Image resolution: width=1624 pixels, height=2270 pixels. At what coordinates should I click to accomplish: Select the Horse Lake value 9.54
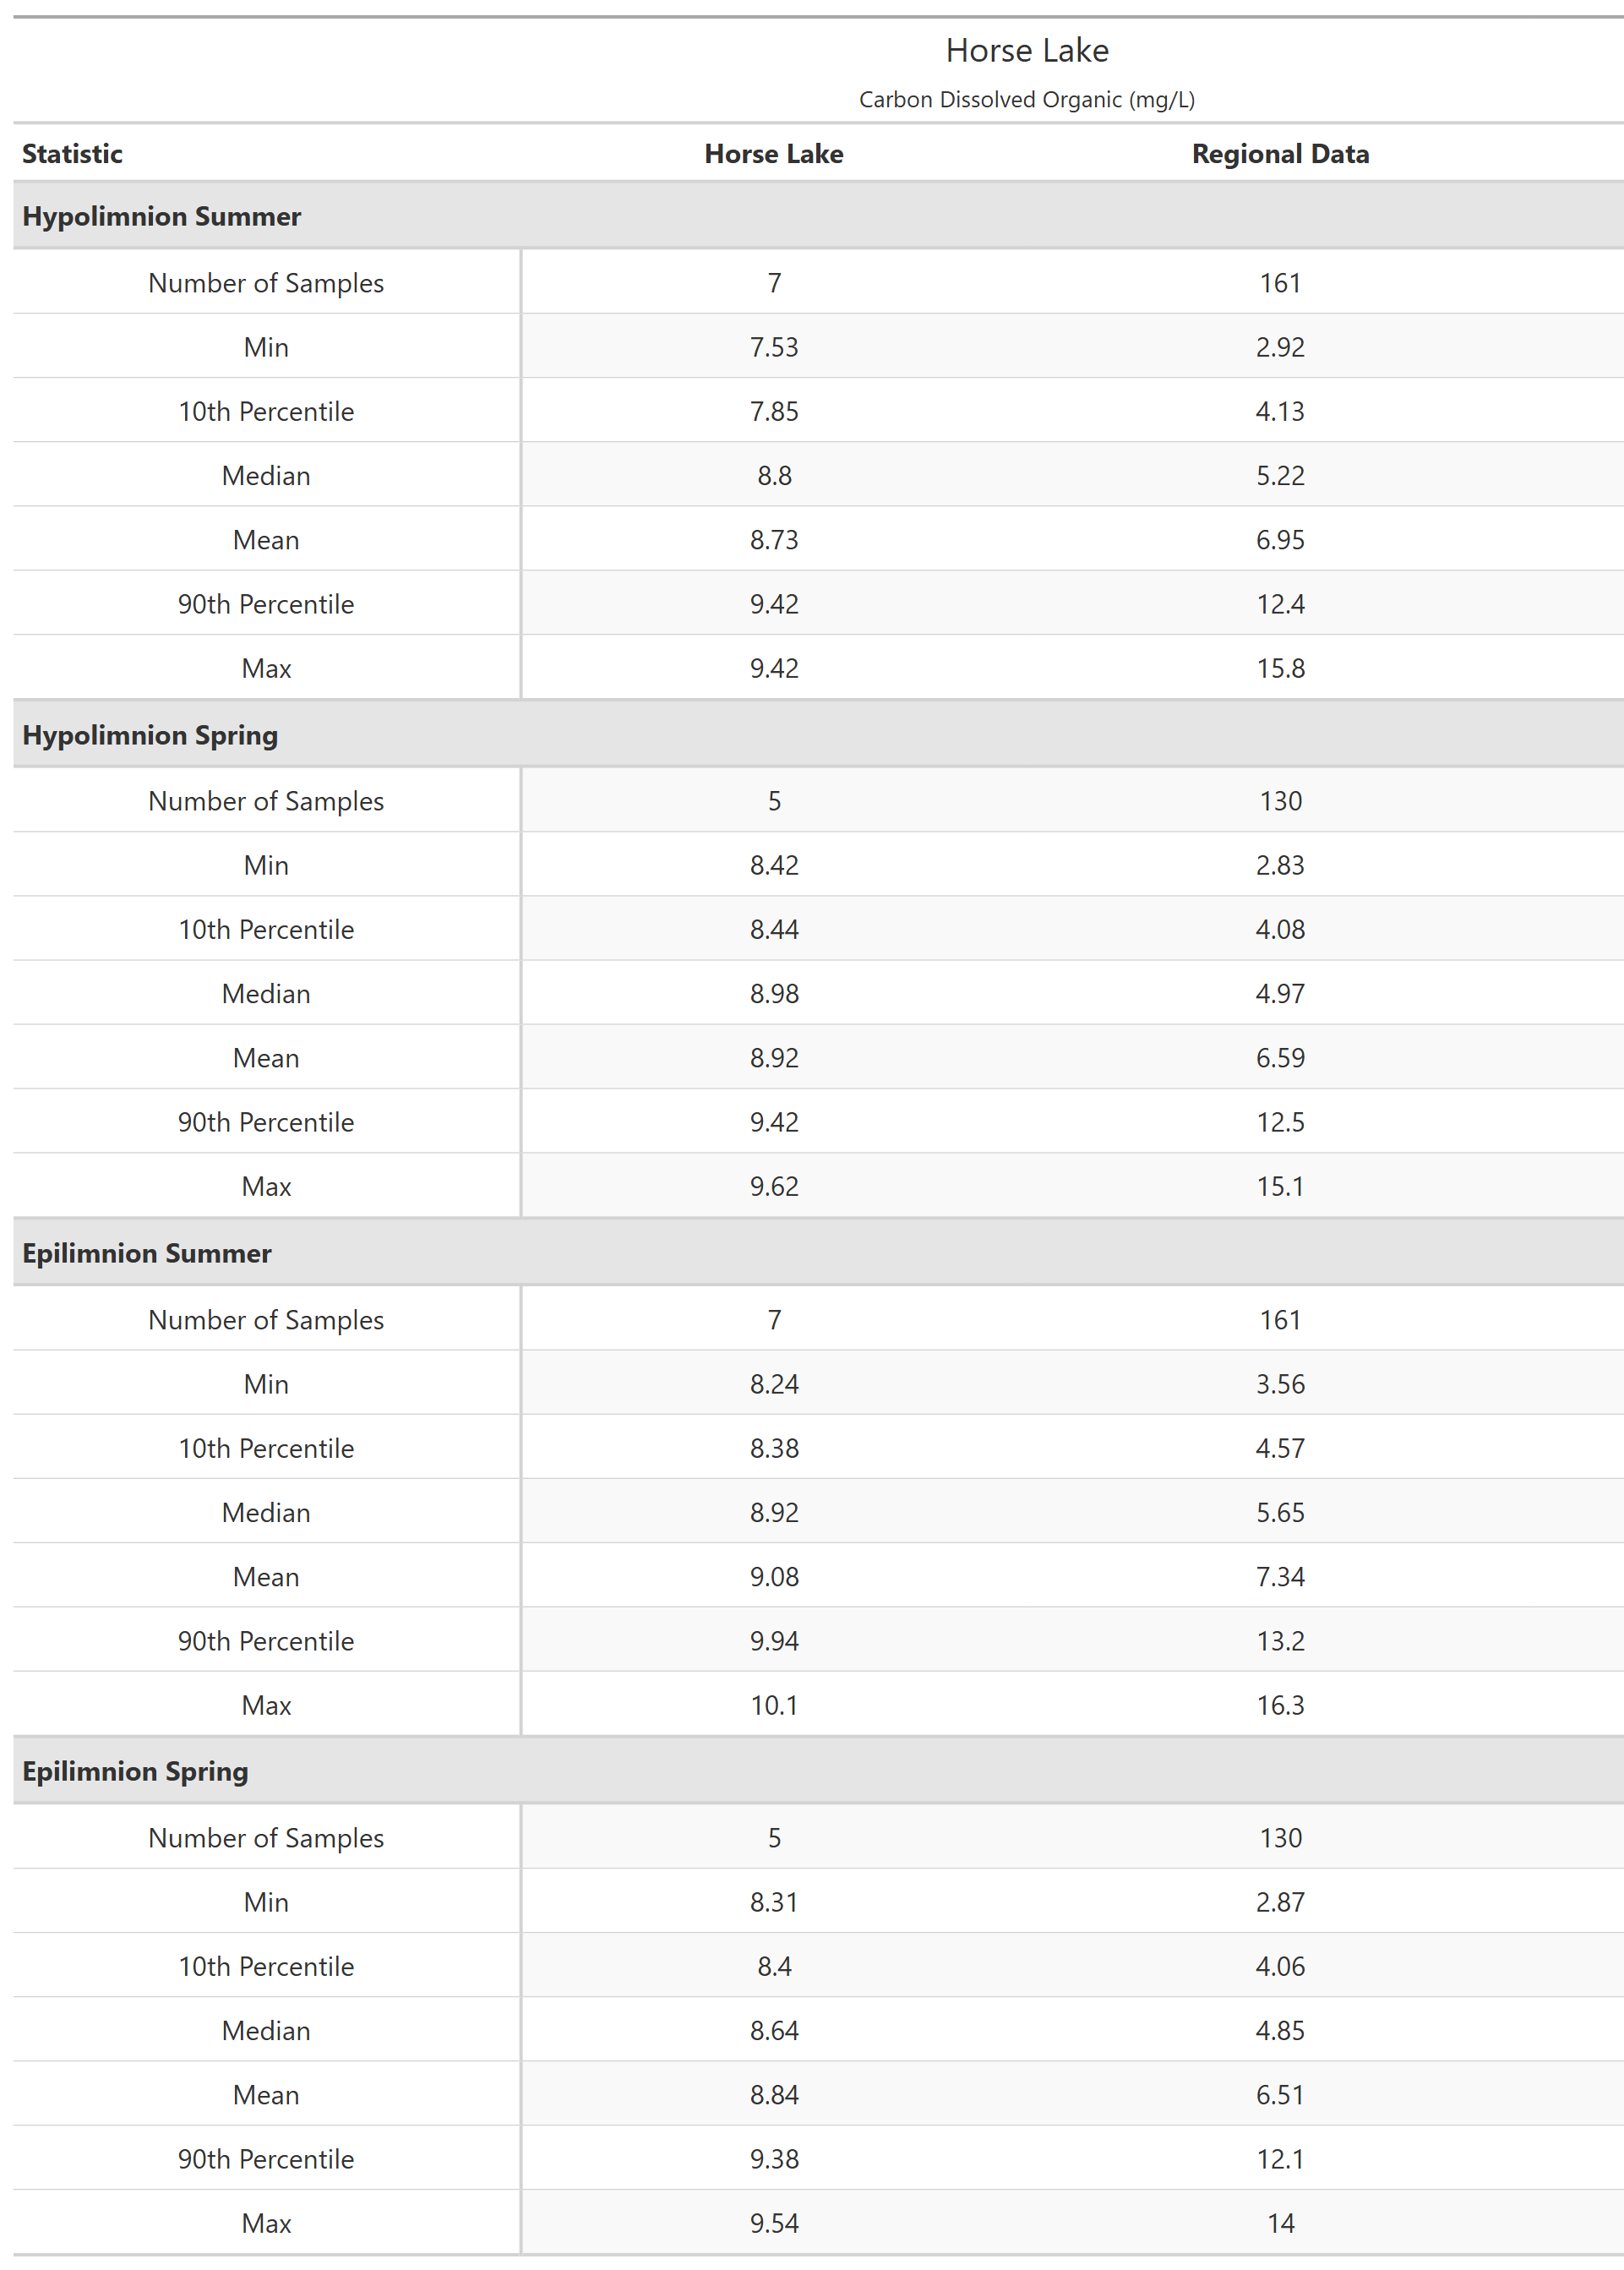tap(773, 2223)
